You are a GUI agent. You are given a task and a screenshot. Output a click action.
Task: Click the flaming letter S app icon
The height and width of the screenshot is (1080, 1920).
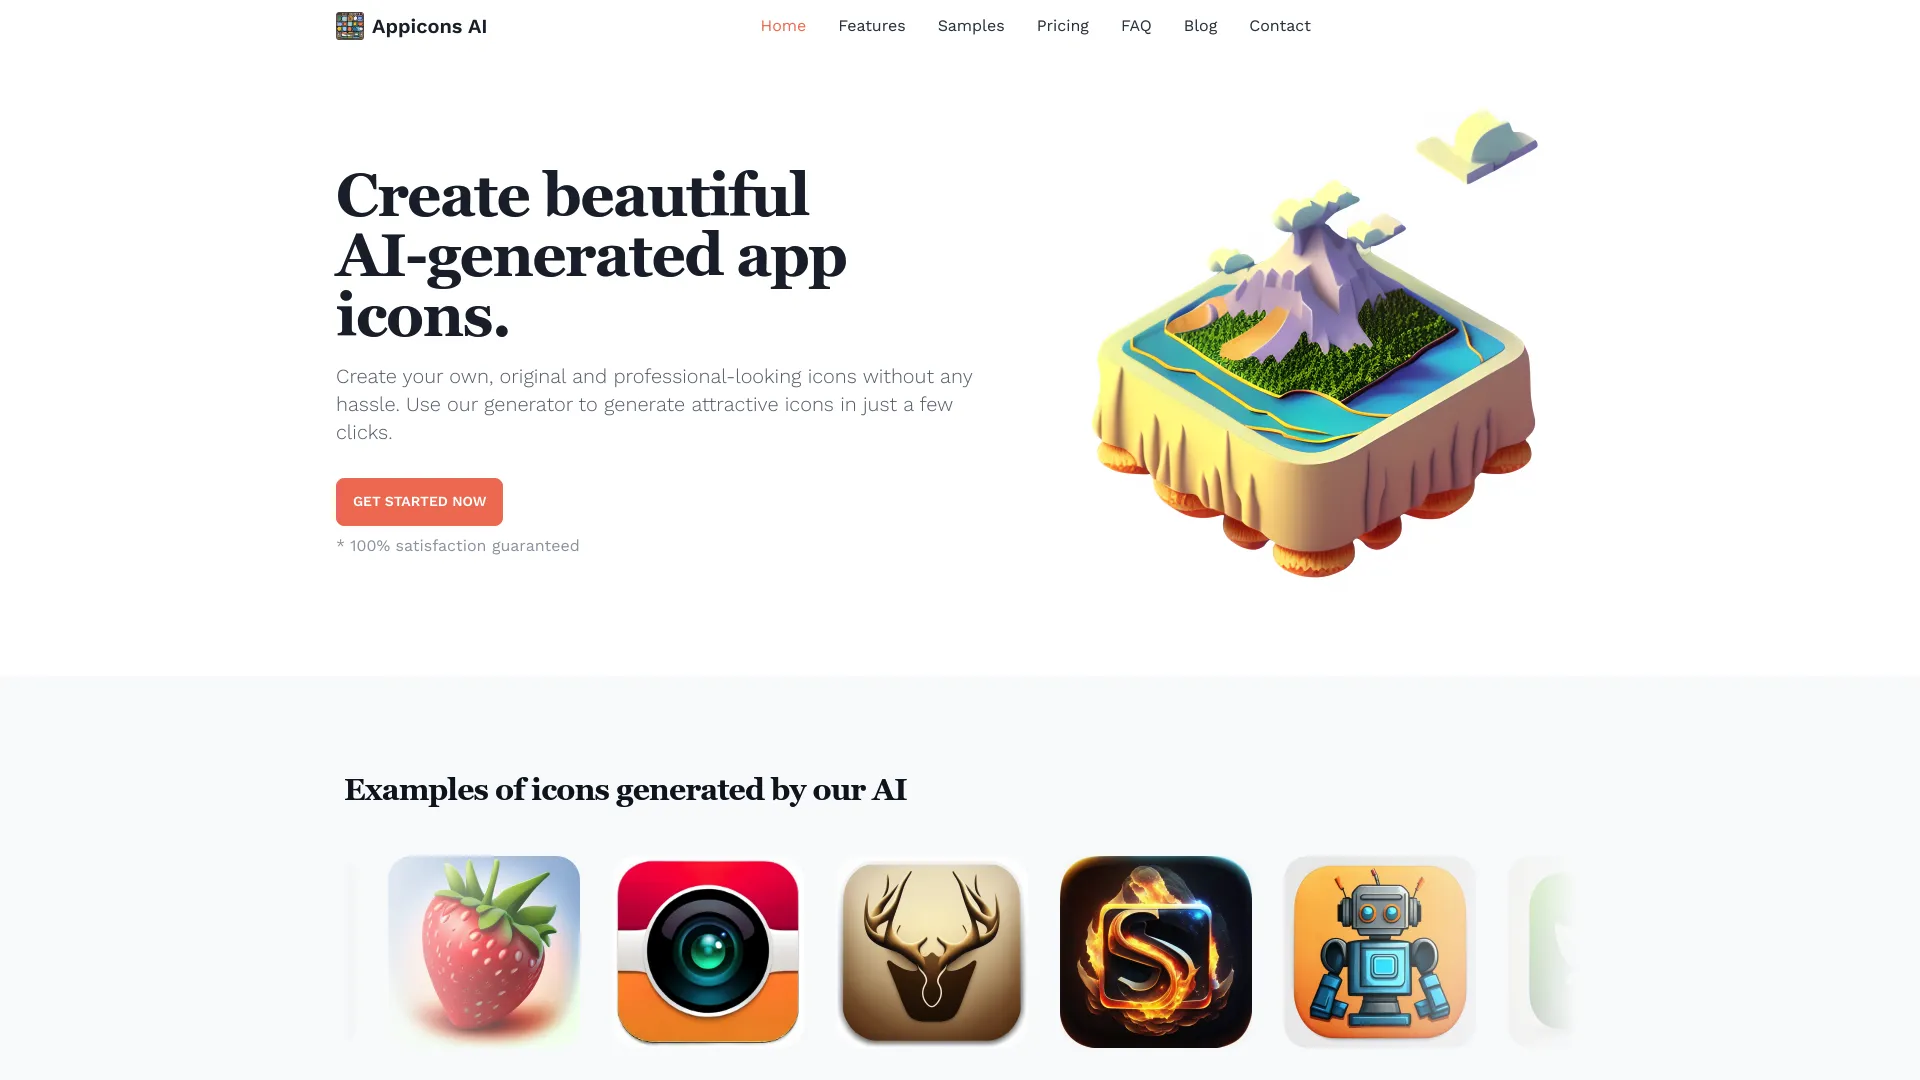(x=1155, y=949)
